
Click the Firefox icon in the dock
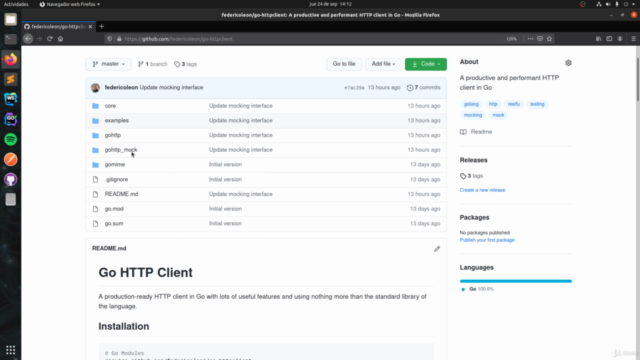pos(11,59)
